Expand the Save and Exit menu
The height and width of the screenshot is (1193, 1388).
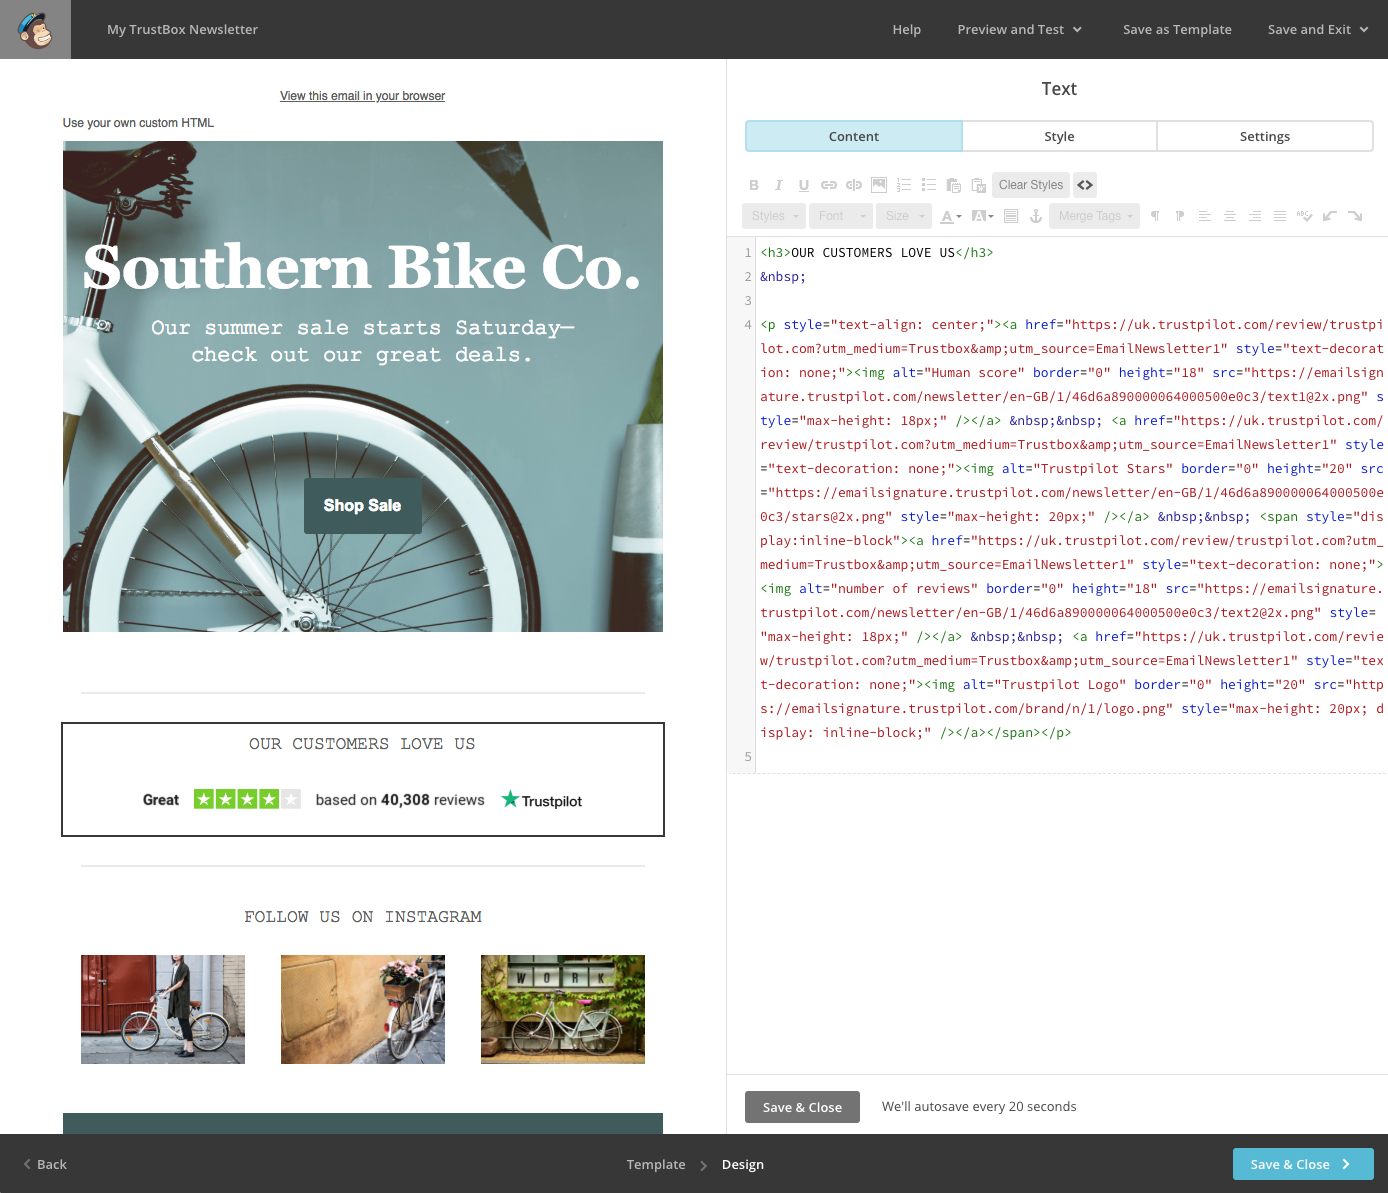point(1317,29)
